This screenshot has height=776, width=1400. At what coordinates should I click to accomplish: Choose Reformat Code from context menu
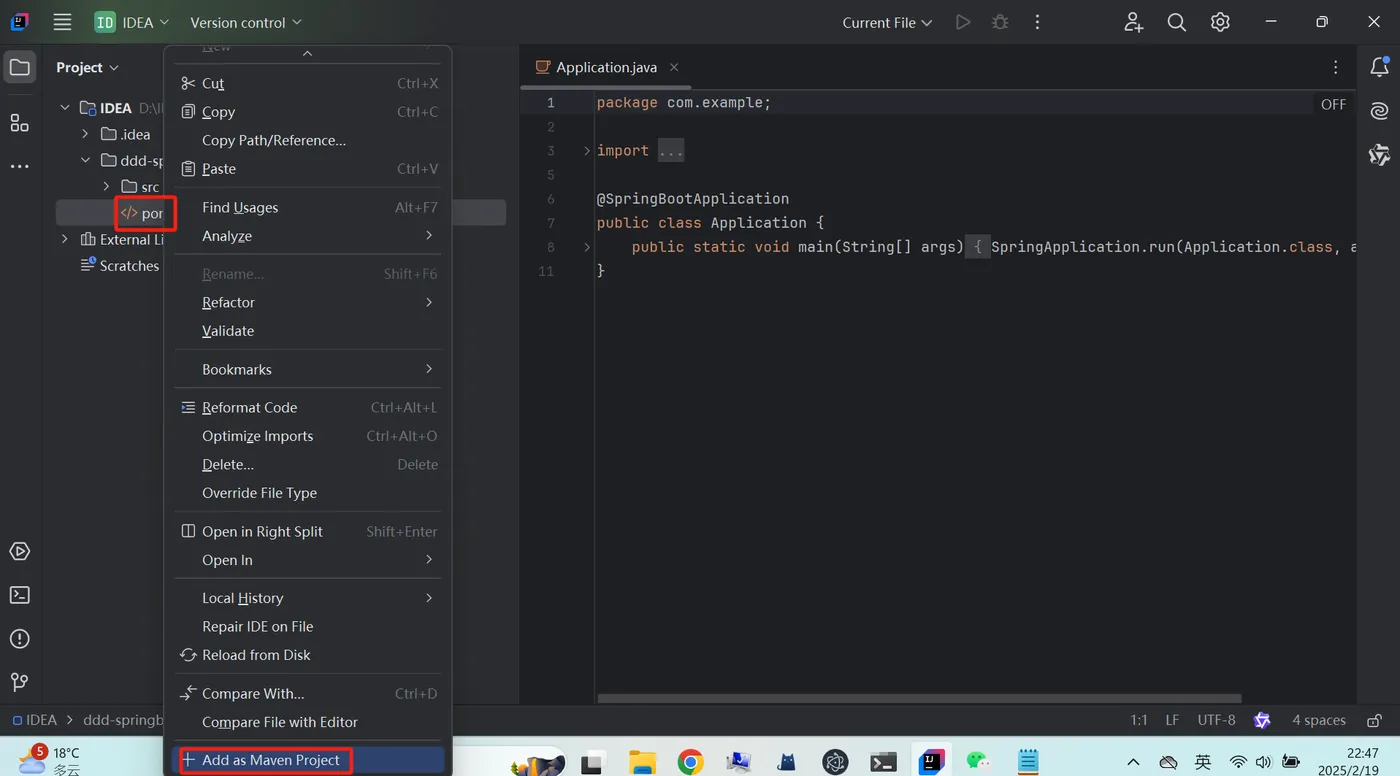pos(249,408)
